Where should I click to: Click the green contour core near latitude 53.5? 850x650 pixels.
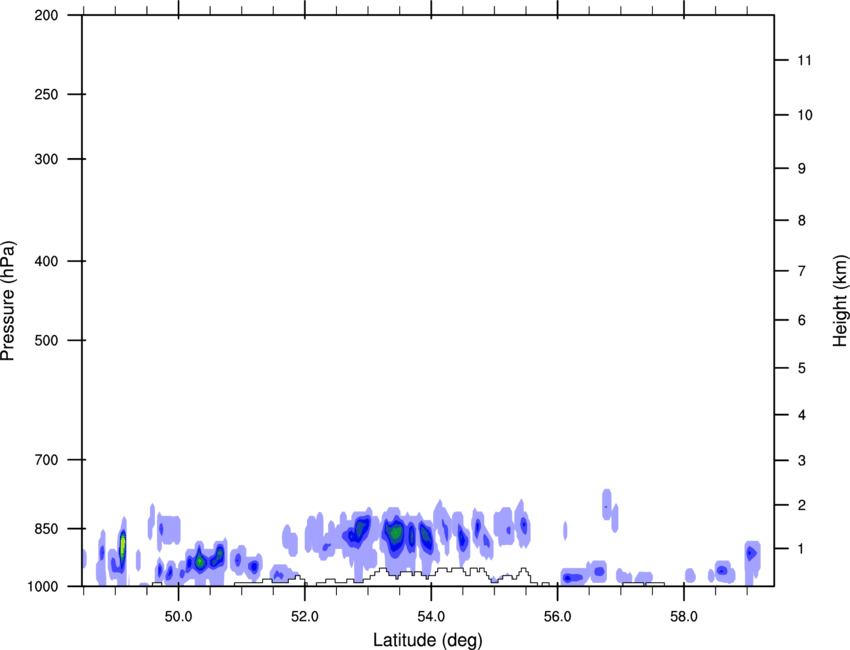pyautogui.click(x=396, y=532)
